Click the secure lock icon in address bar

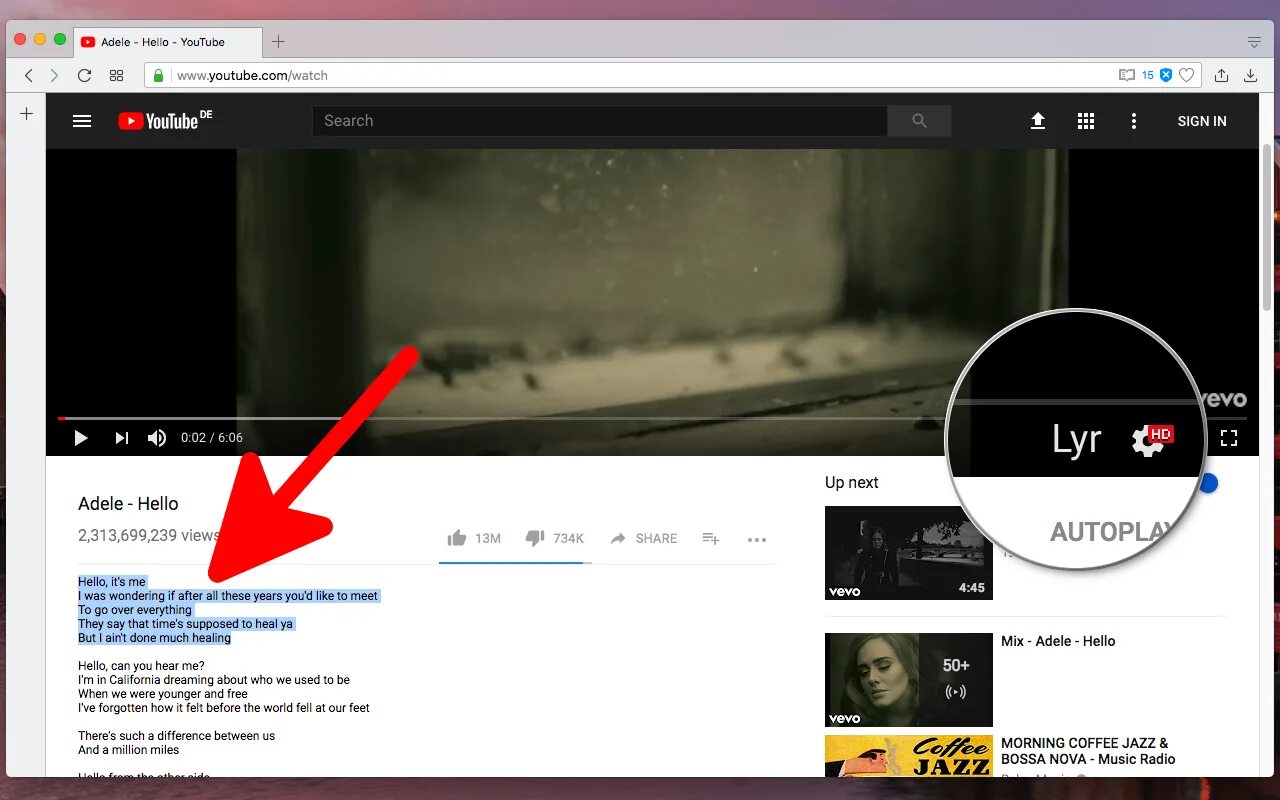pos(158,75)
